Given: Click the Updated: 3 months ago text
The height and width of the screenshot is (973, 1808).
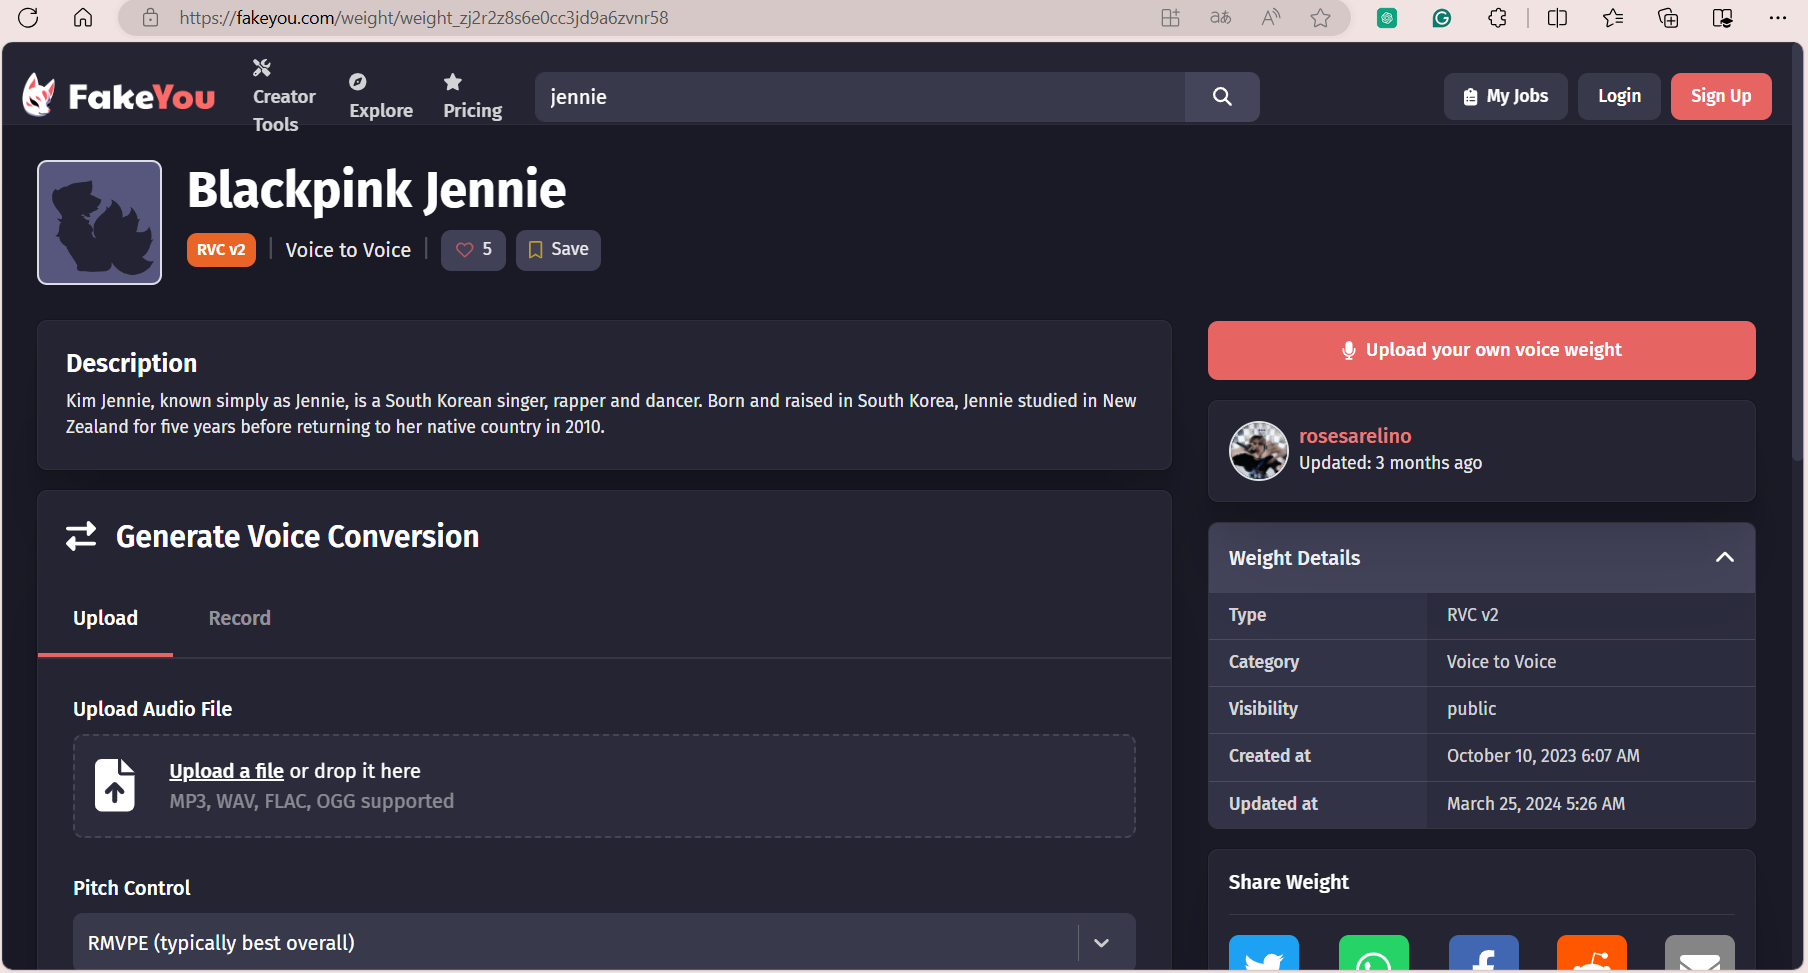Looking at the screenshot, I should [x=1390, y=463].
